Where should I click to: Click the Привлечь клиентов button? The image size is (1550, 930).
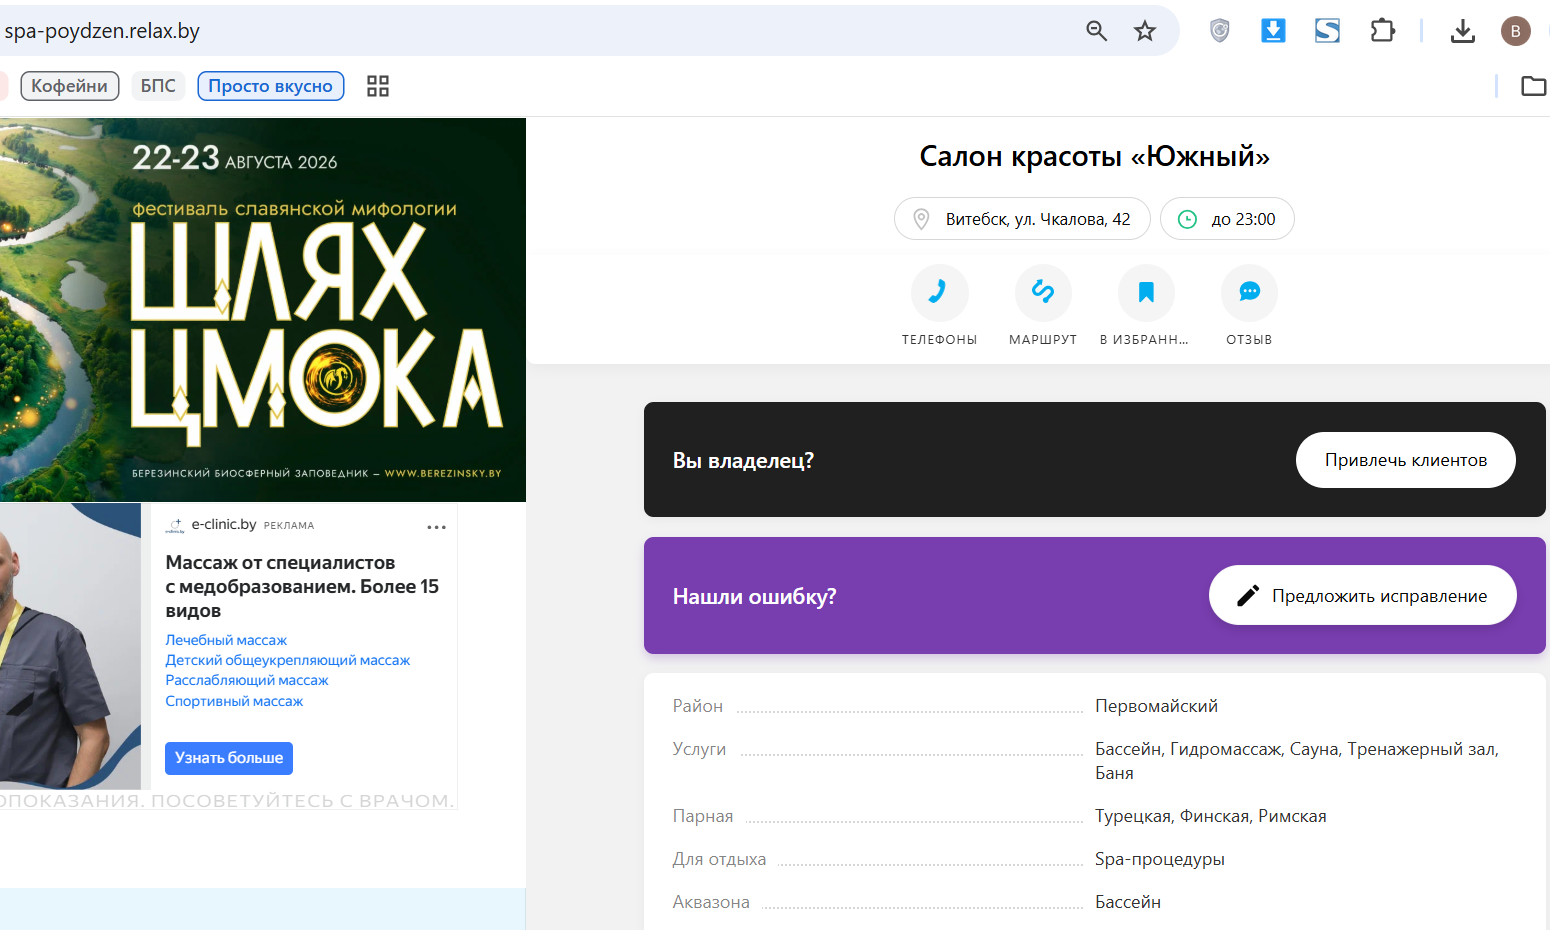[x=1406, y=460]
